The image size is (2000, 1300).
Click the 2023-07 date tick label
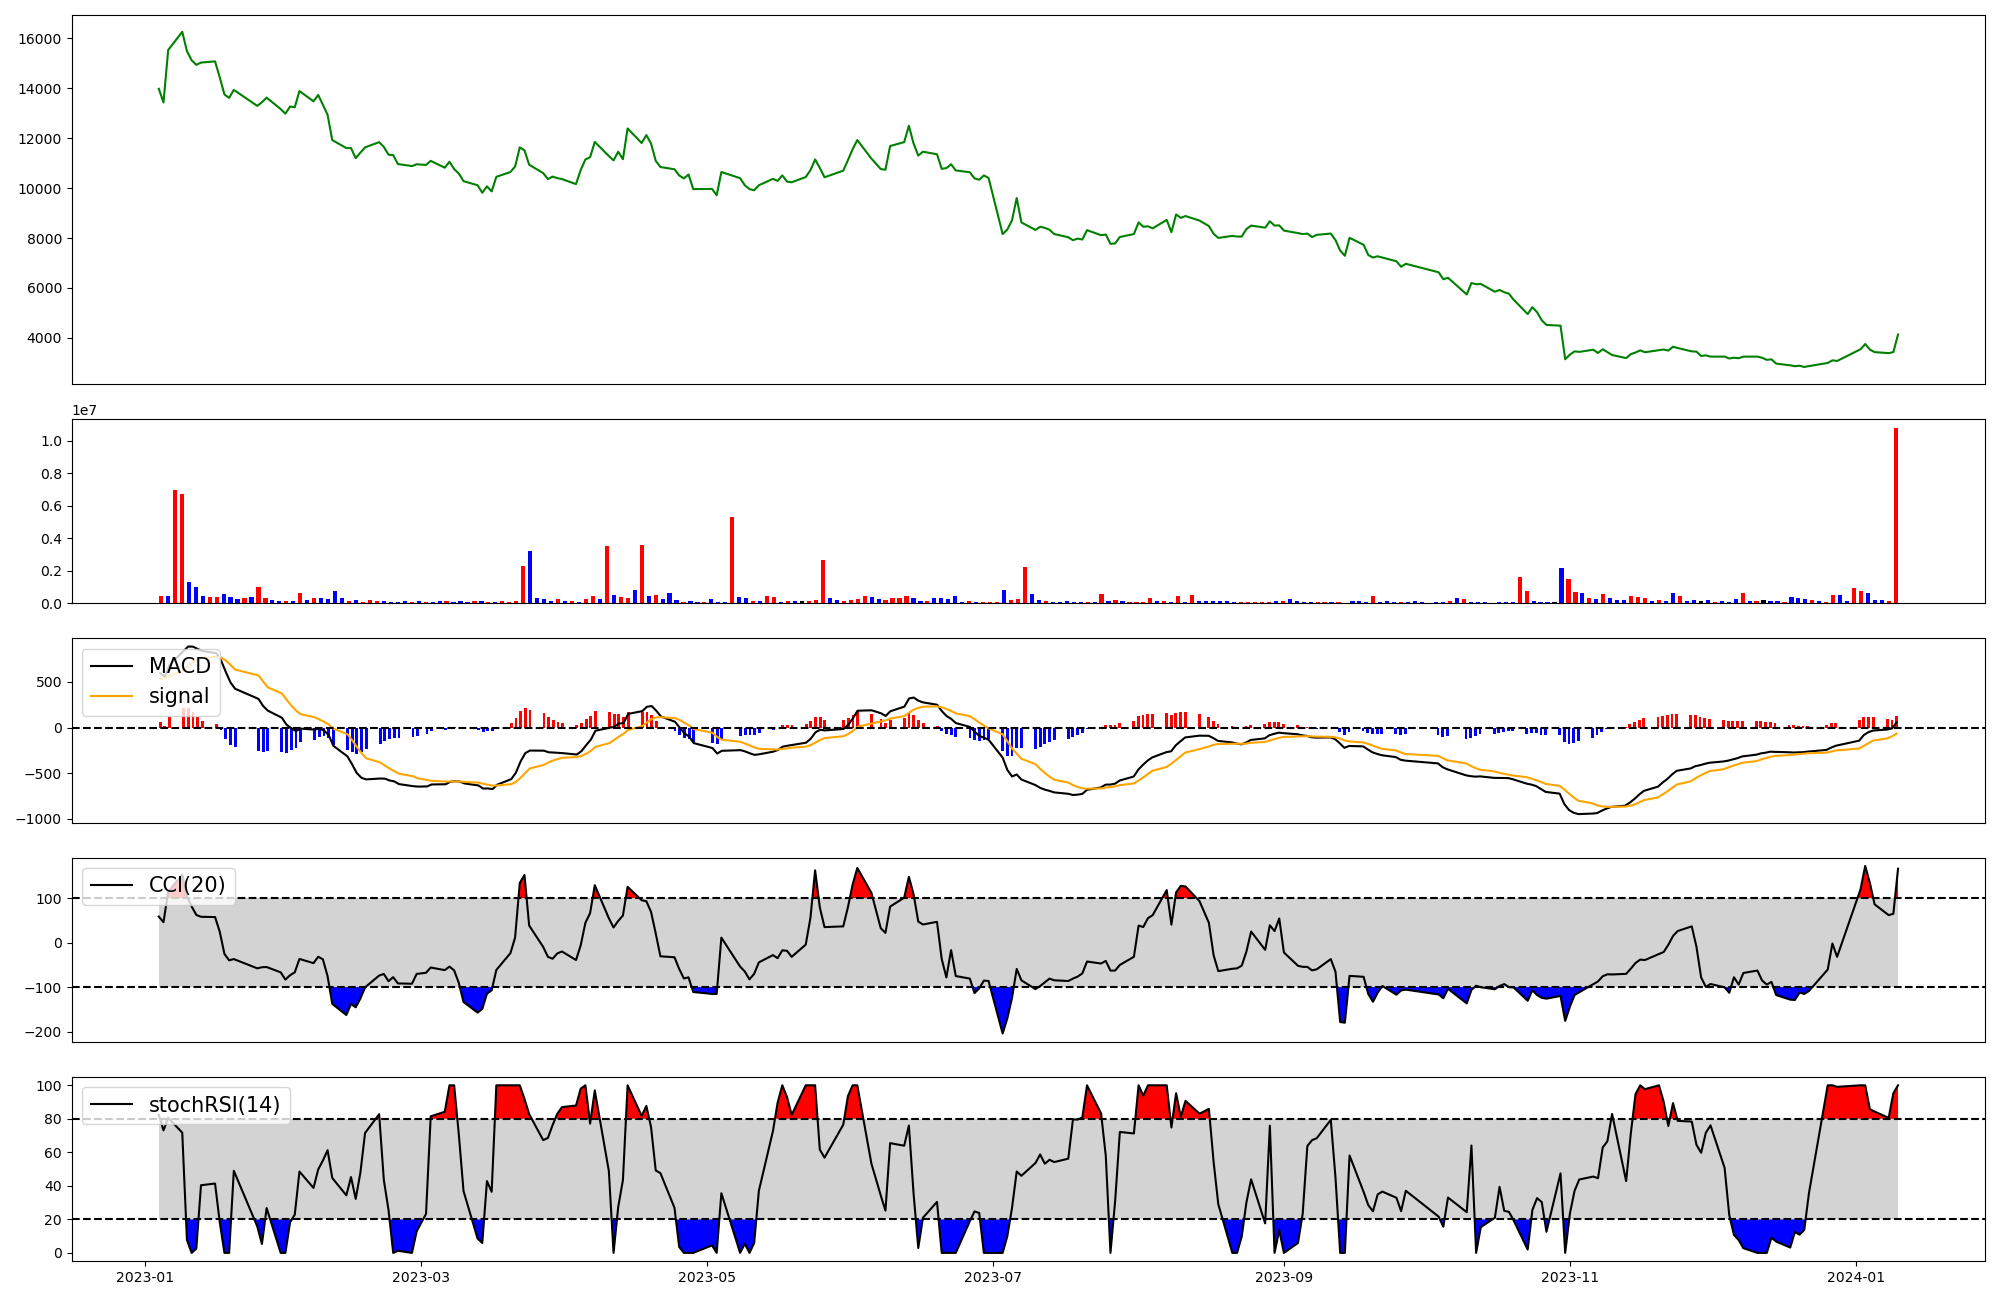tap(993, 1277)
